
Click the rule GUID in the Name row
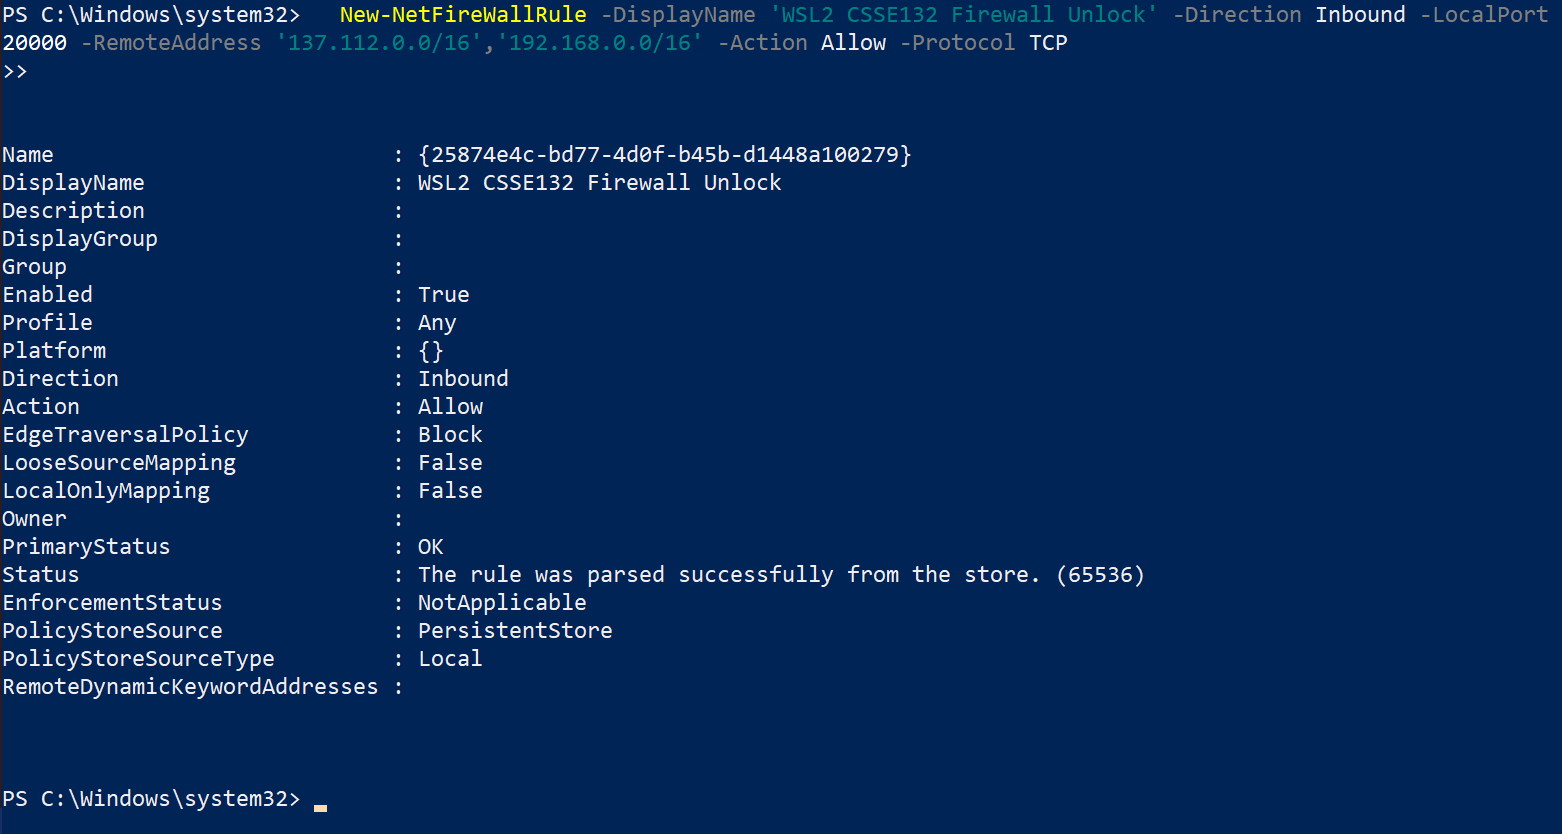pos(665,155)
